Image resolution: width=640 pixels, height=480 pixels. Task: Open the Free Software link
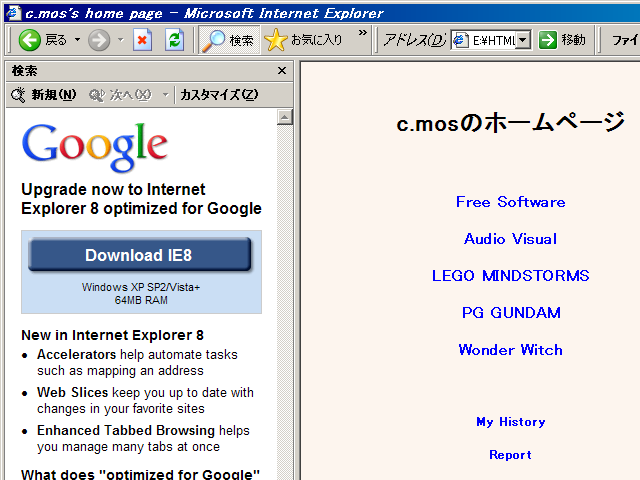511,202
